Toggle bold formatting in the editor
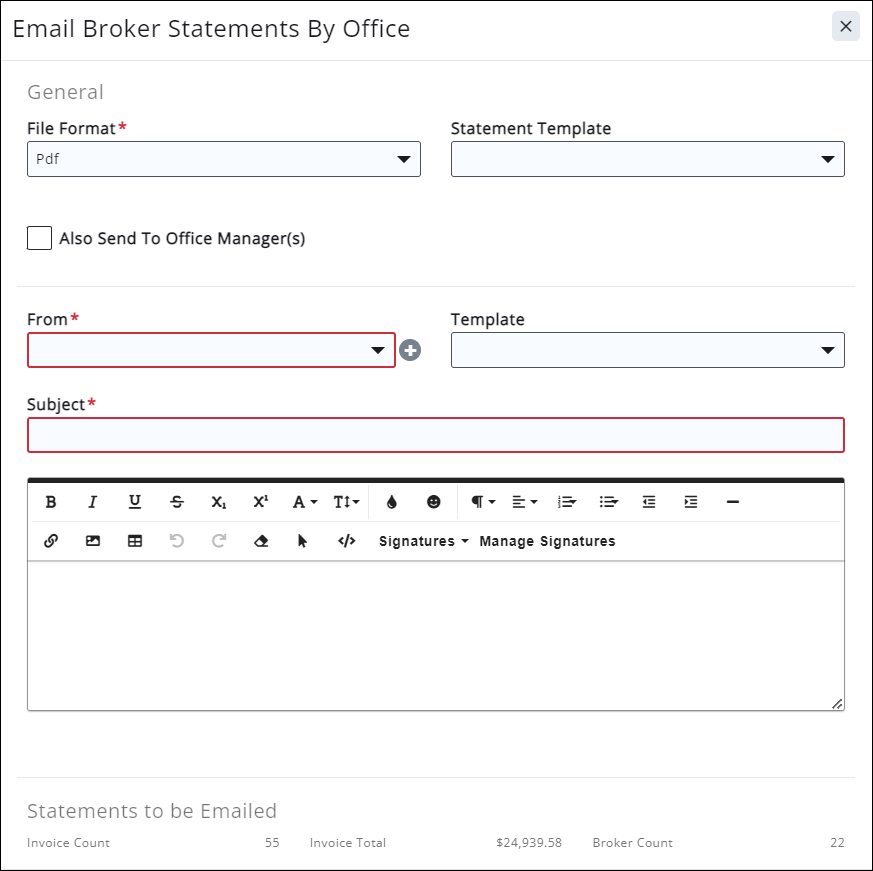Viewport: 873px width, 871px height. click(x=51, y=502)
